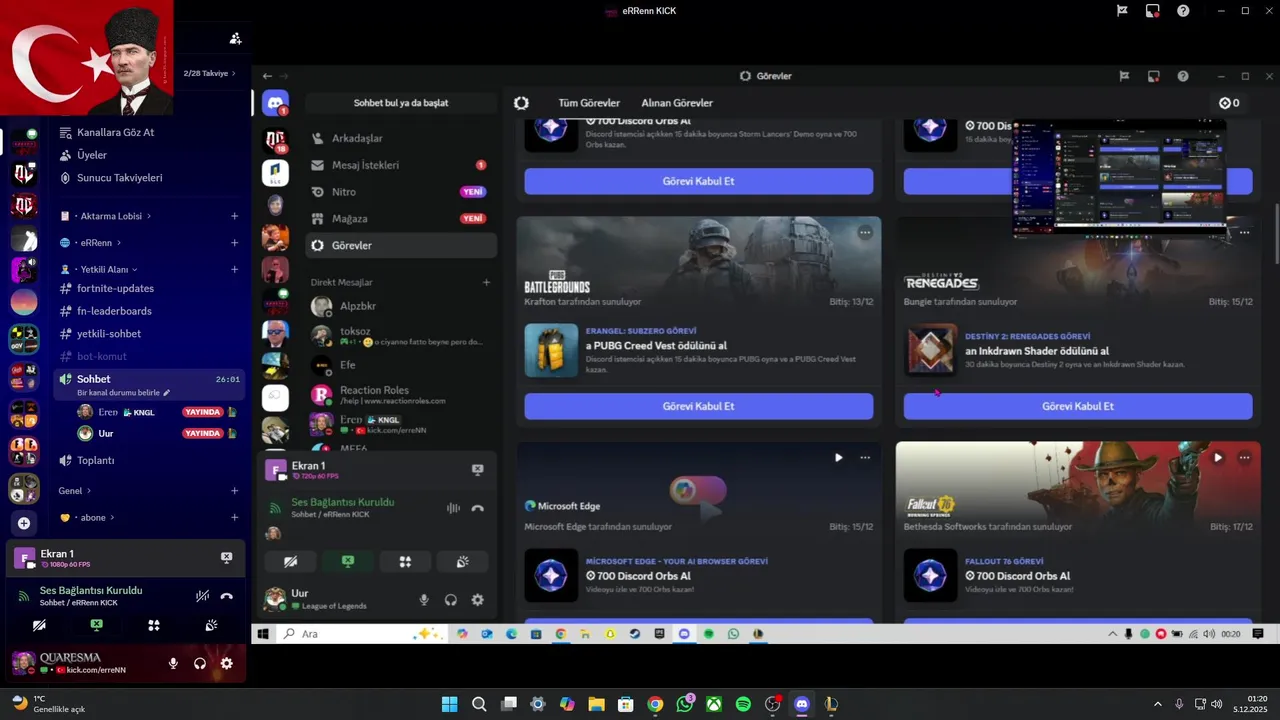Toggle camera in outer voice panel
Image resolution: width=1280 pixels, height=720 pixels.
[39, 625]
